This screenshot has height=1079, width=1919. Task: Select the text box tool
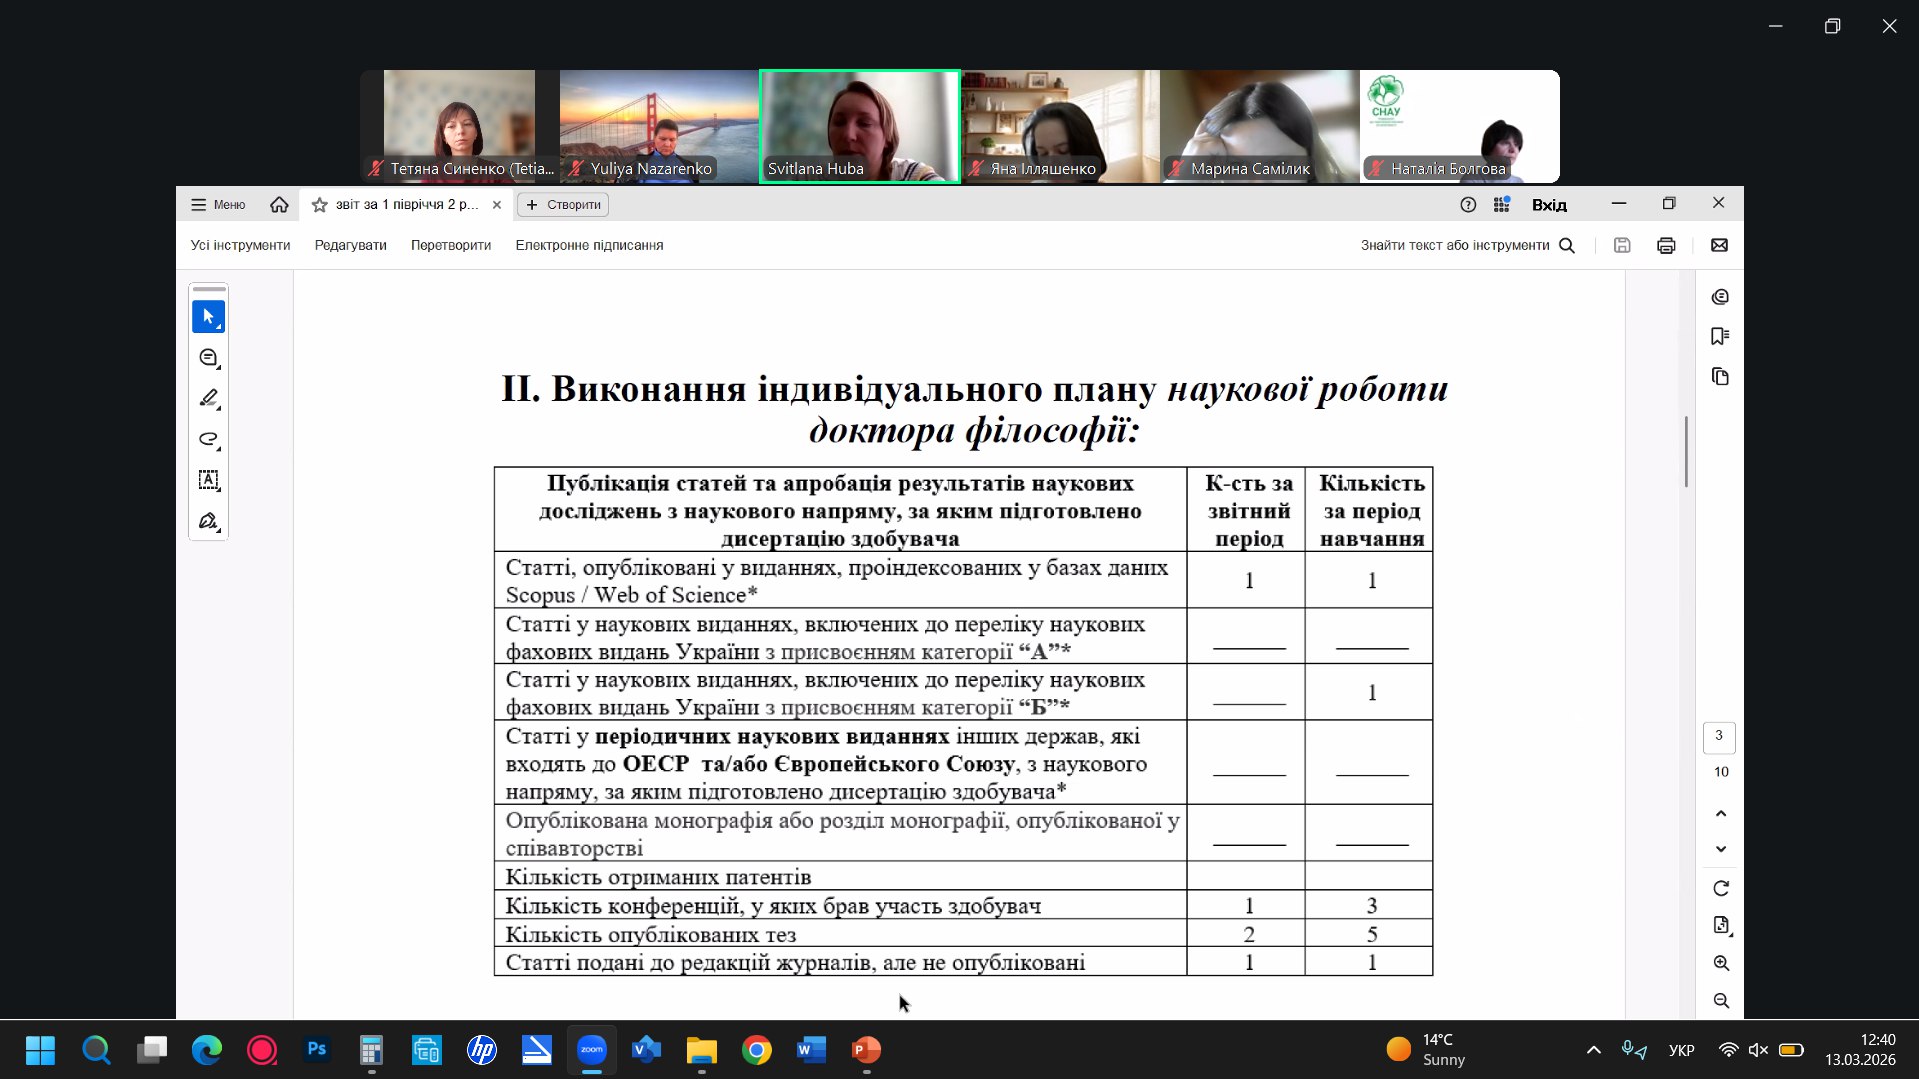[x=208, y=480]
